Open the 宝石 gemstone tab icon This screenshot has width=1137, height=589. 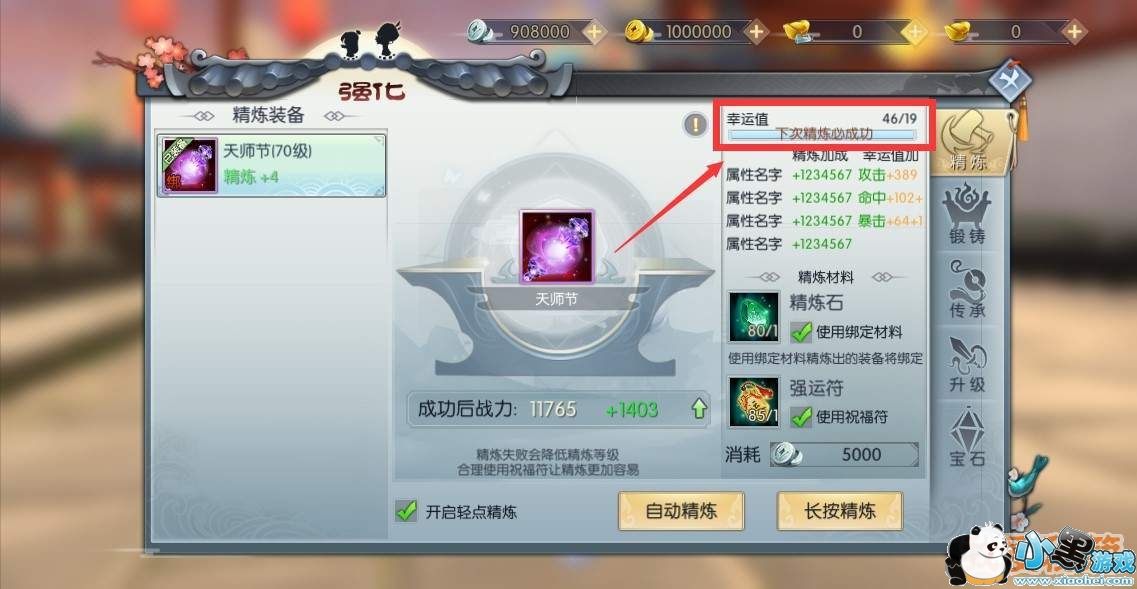click(x=968, y=437)
